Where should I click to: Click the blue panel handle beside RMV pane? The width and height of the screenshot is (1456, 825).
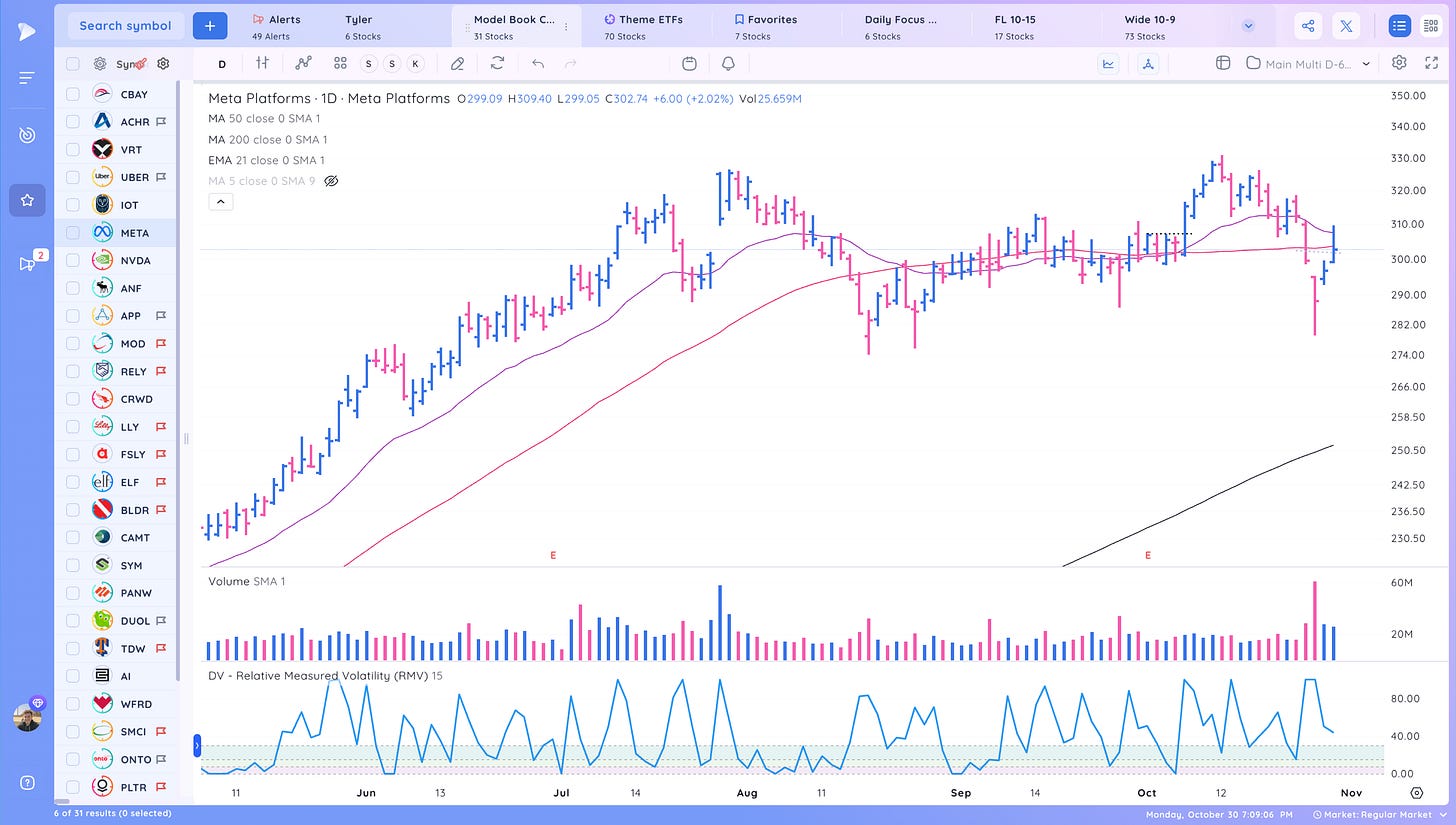click(x=197, y=745)
